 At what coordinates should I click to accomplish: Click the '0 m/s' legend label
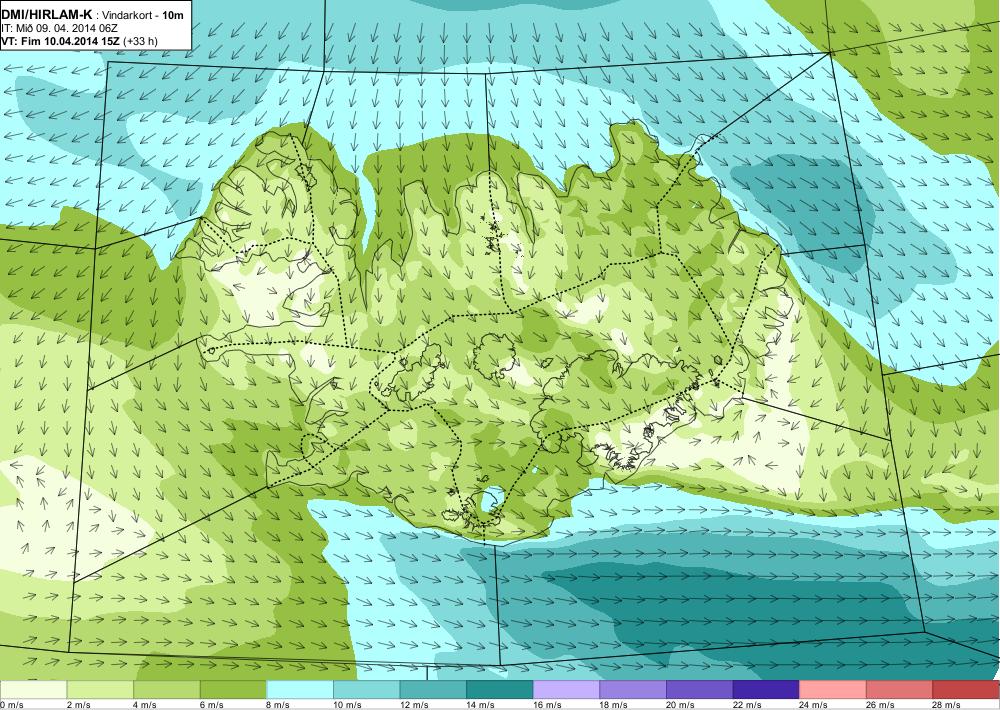pos(11,705)
